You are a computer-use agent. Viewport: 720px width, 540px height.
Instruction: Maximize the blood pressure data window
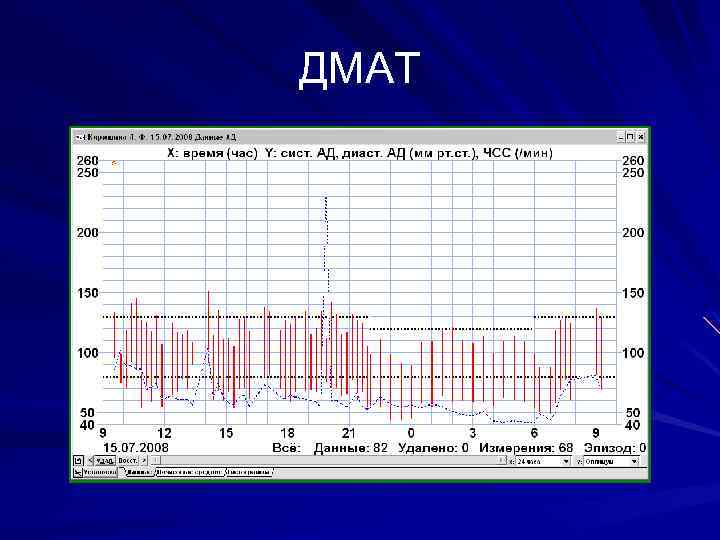(630, 137)
